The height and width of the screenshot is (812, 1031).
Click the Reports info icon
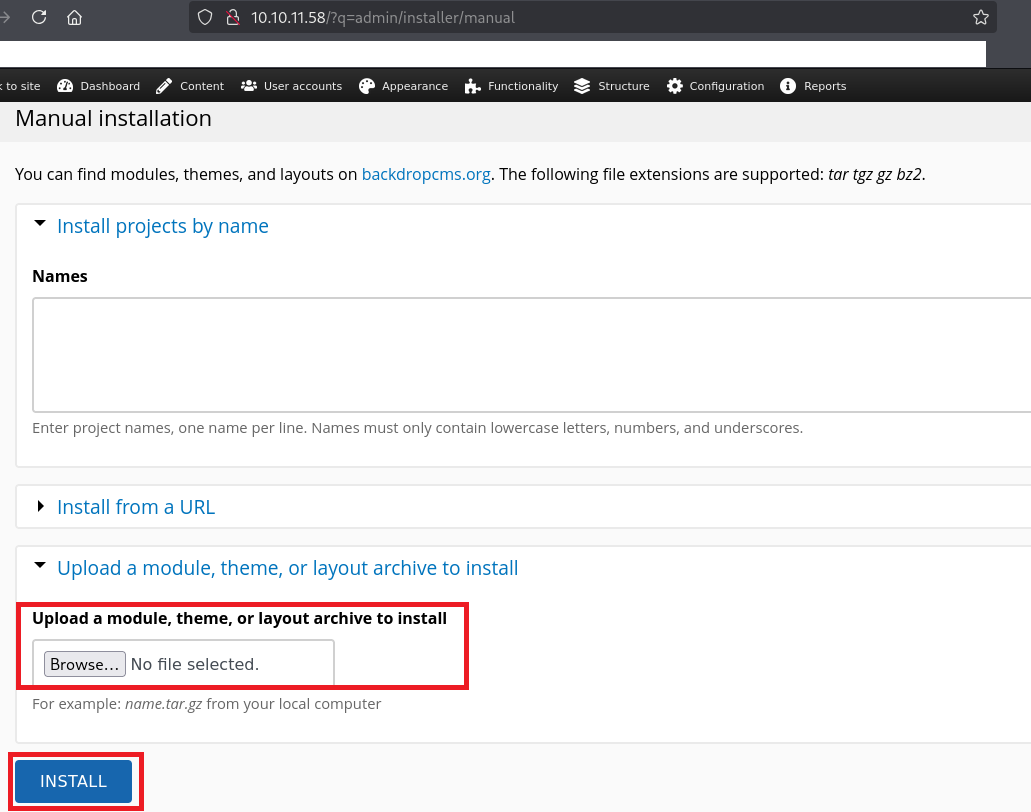[x=788, y=86]
